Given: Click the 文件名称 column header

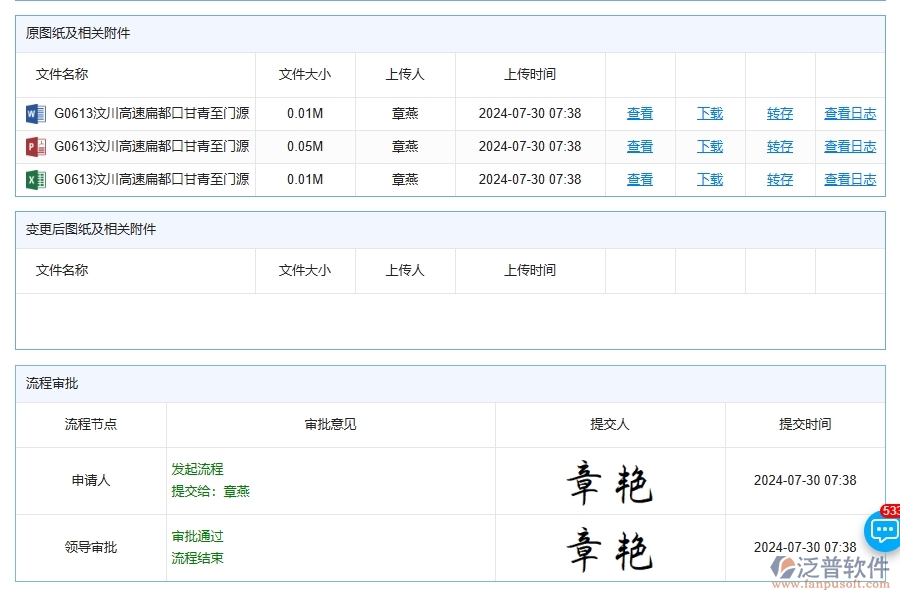Looking at the screenshot, I should pos(61,74).
